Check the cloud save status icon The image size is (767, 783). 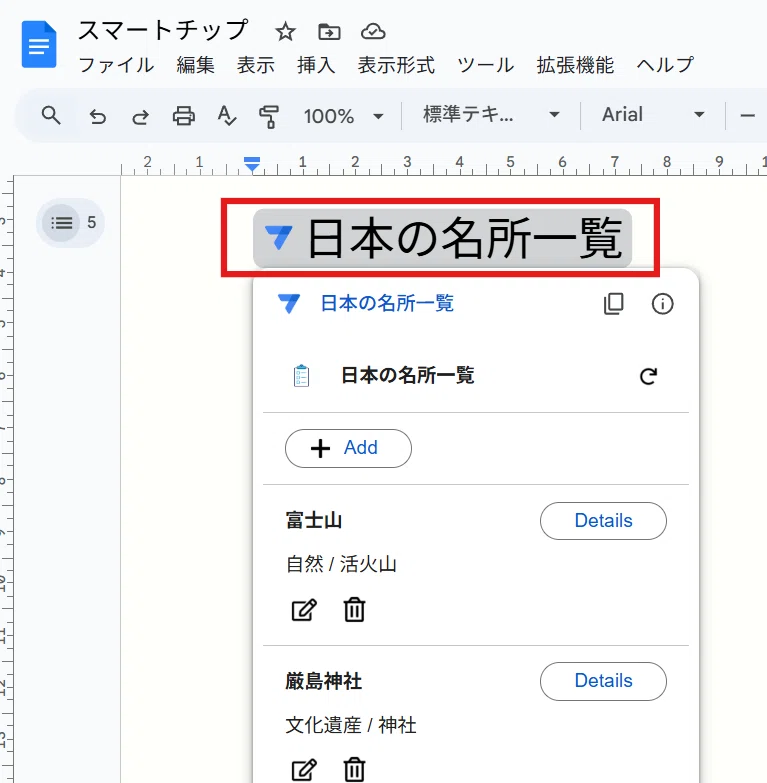point(373,32)
